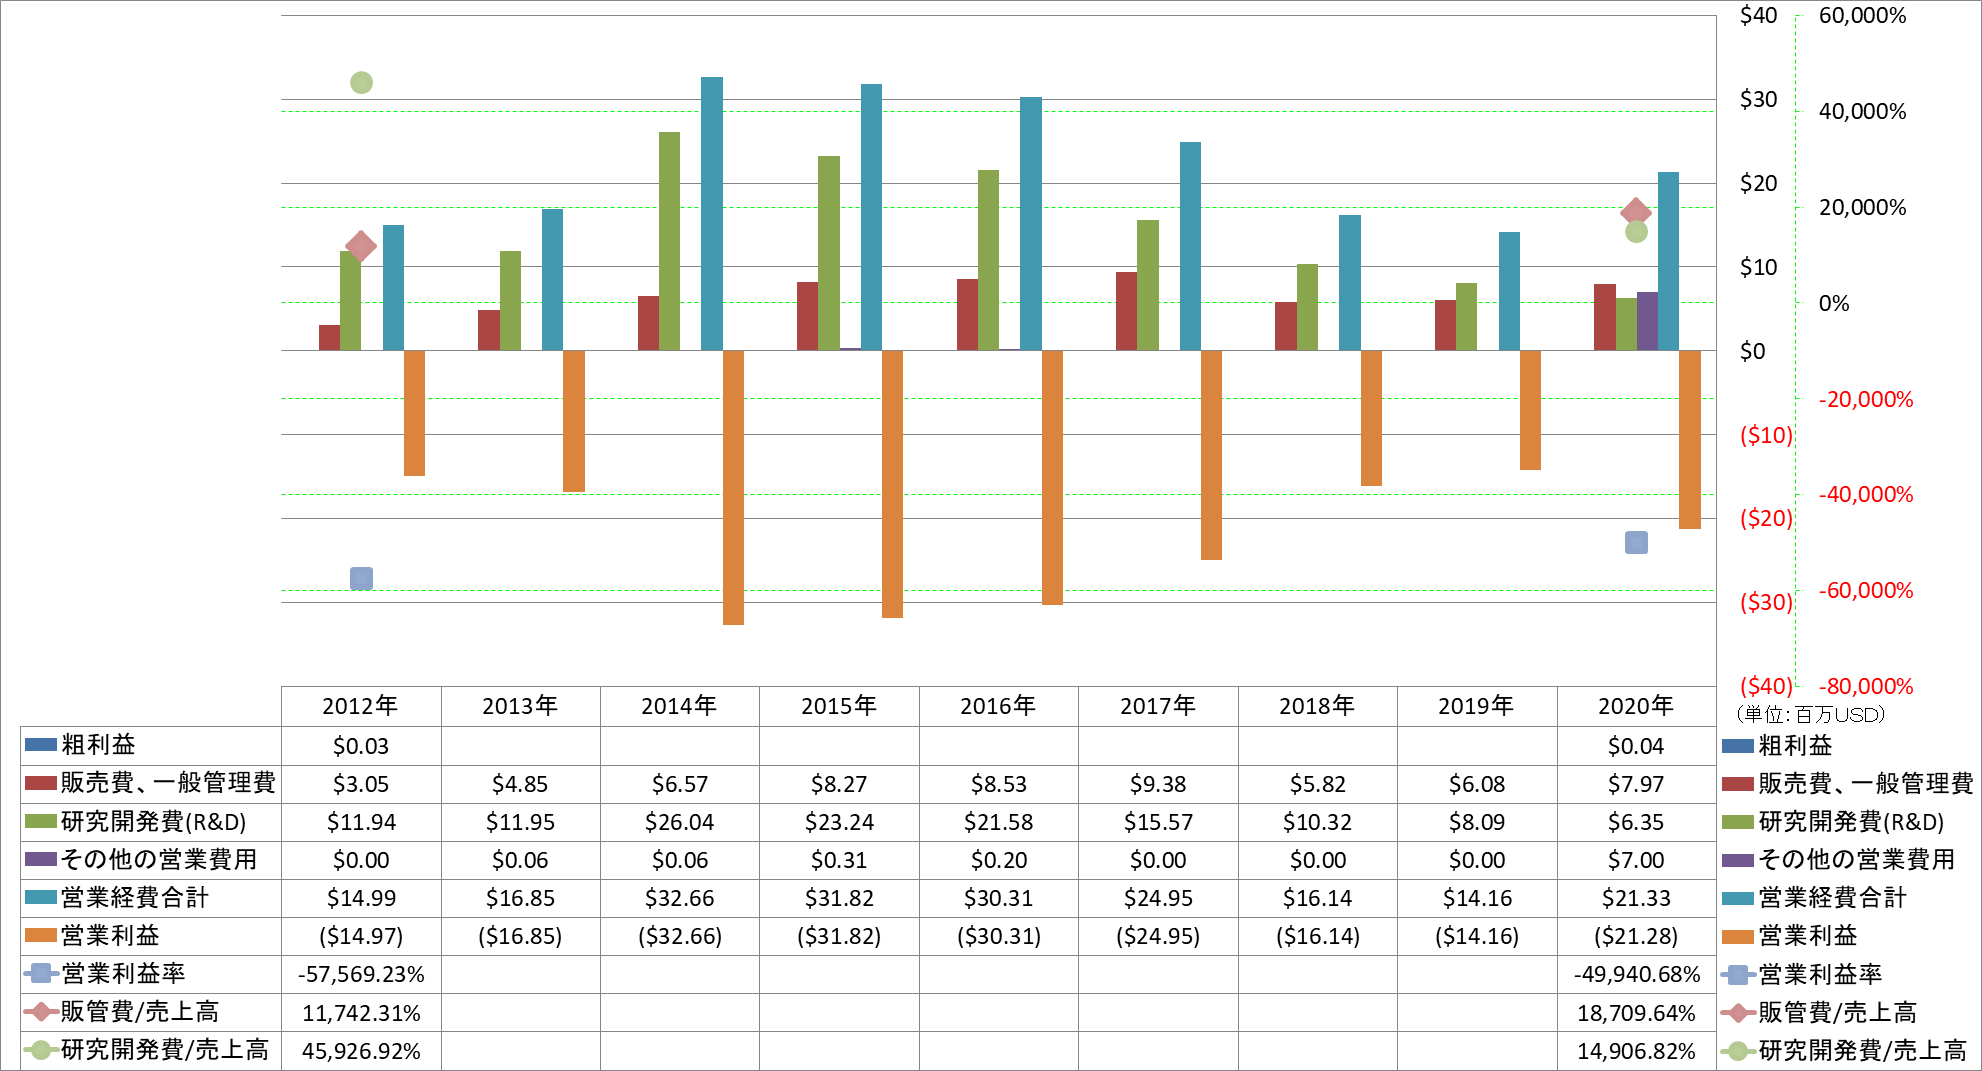Select the 粗利益 blue legend swatch in left table

41,745
